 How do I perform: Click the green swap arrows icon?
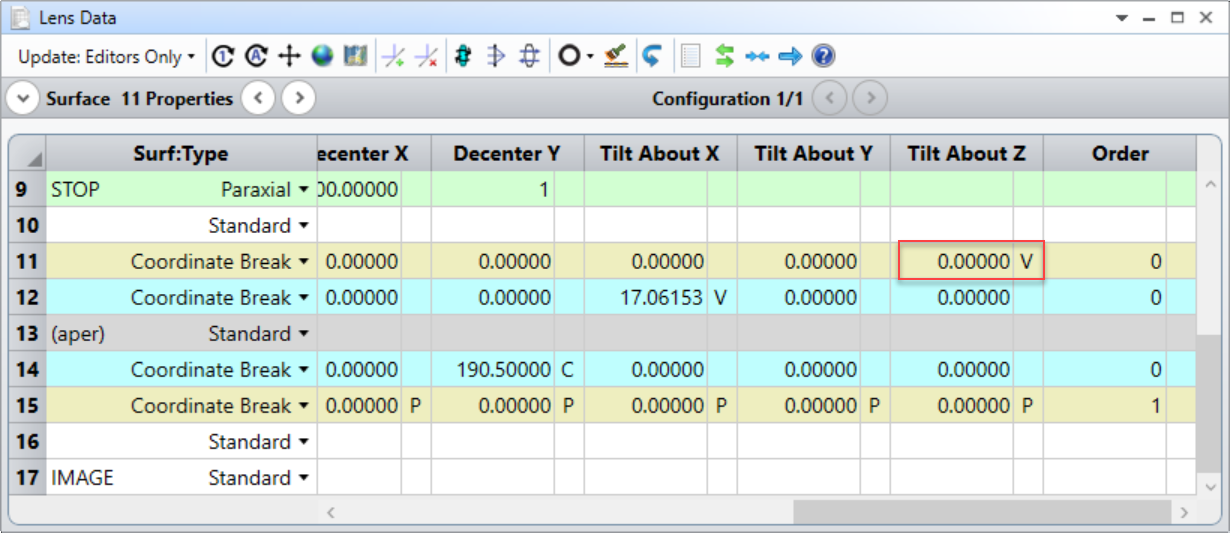725,57
